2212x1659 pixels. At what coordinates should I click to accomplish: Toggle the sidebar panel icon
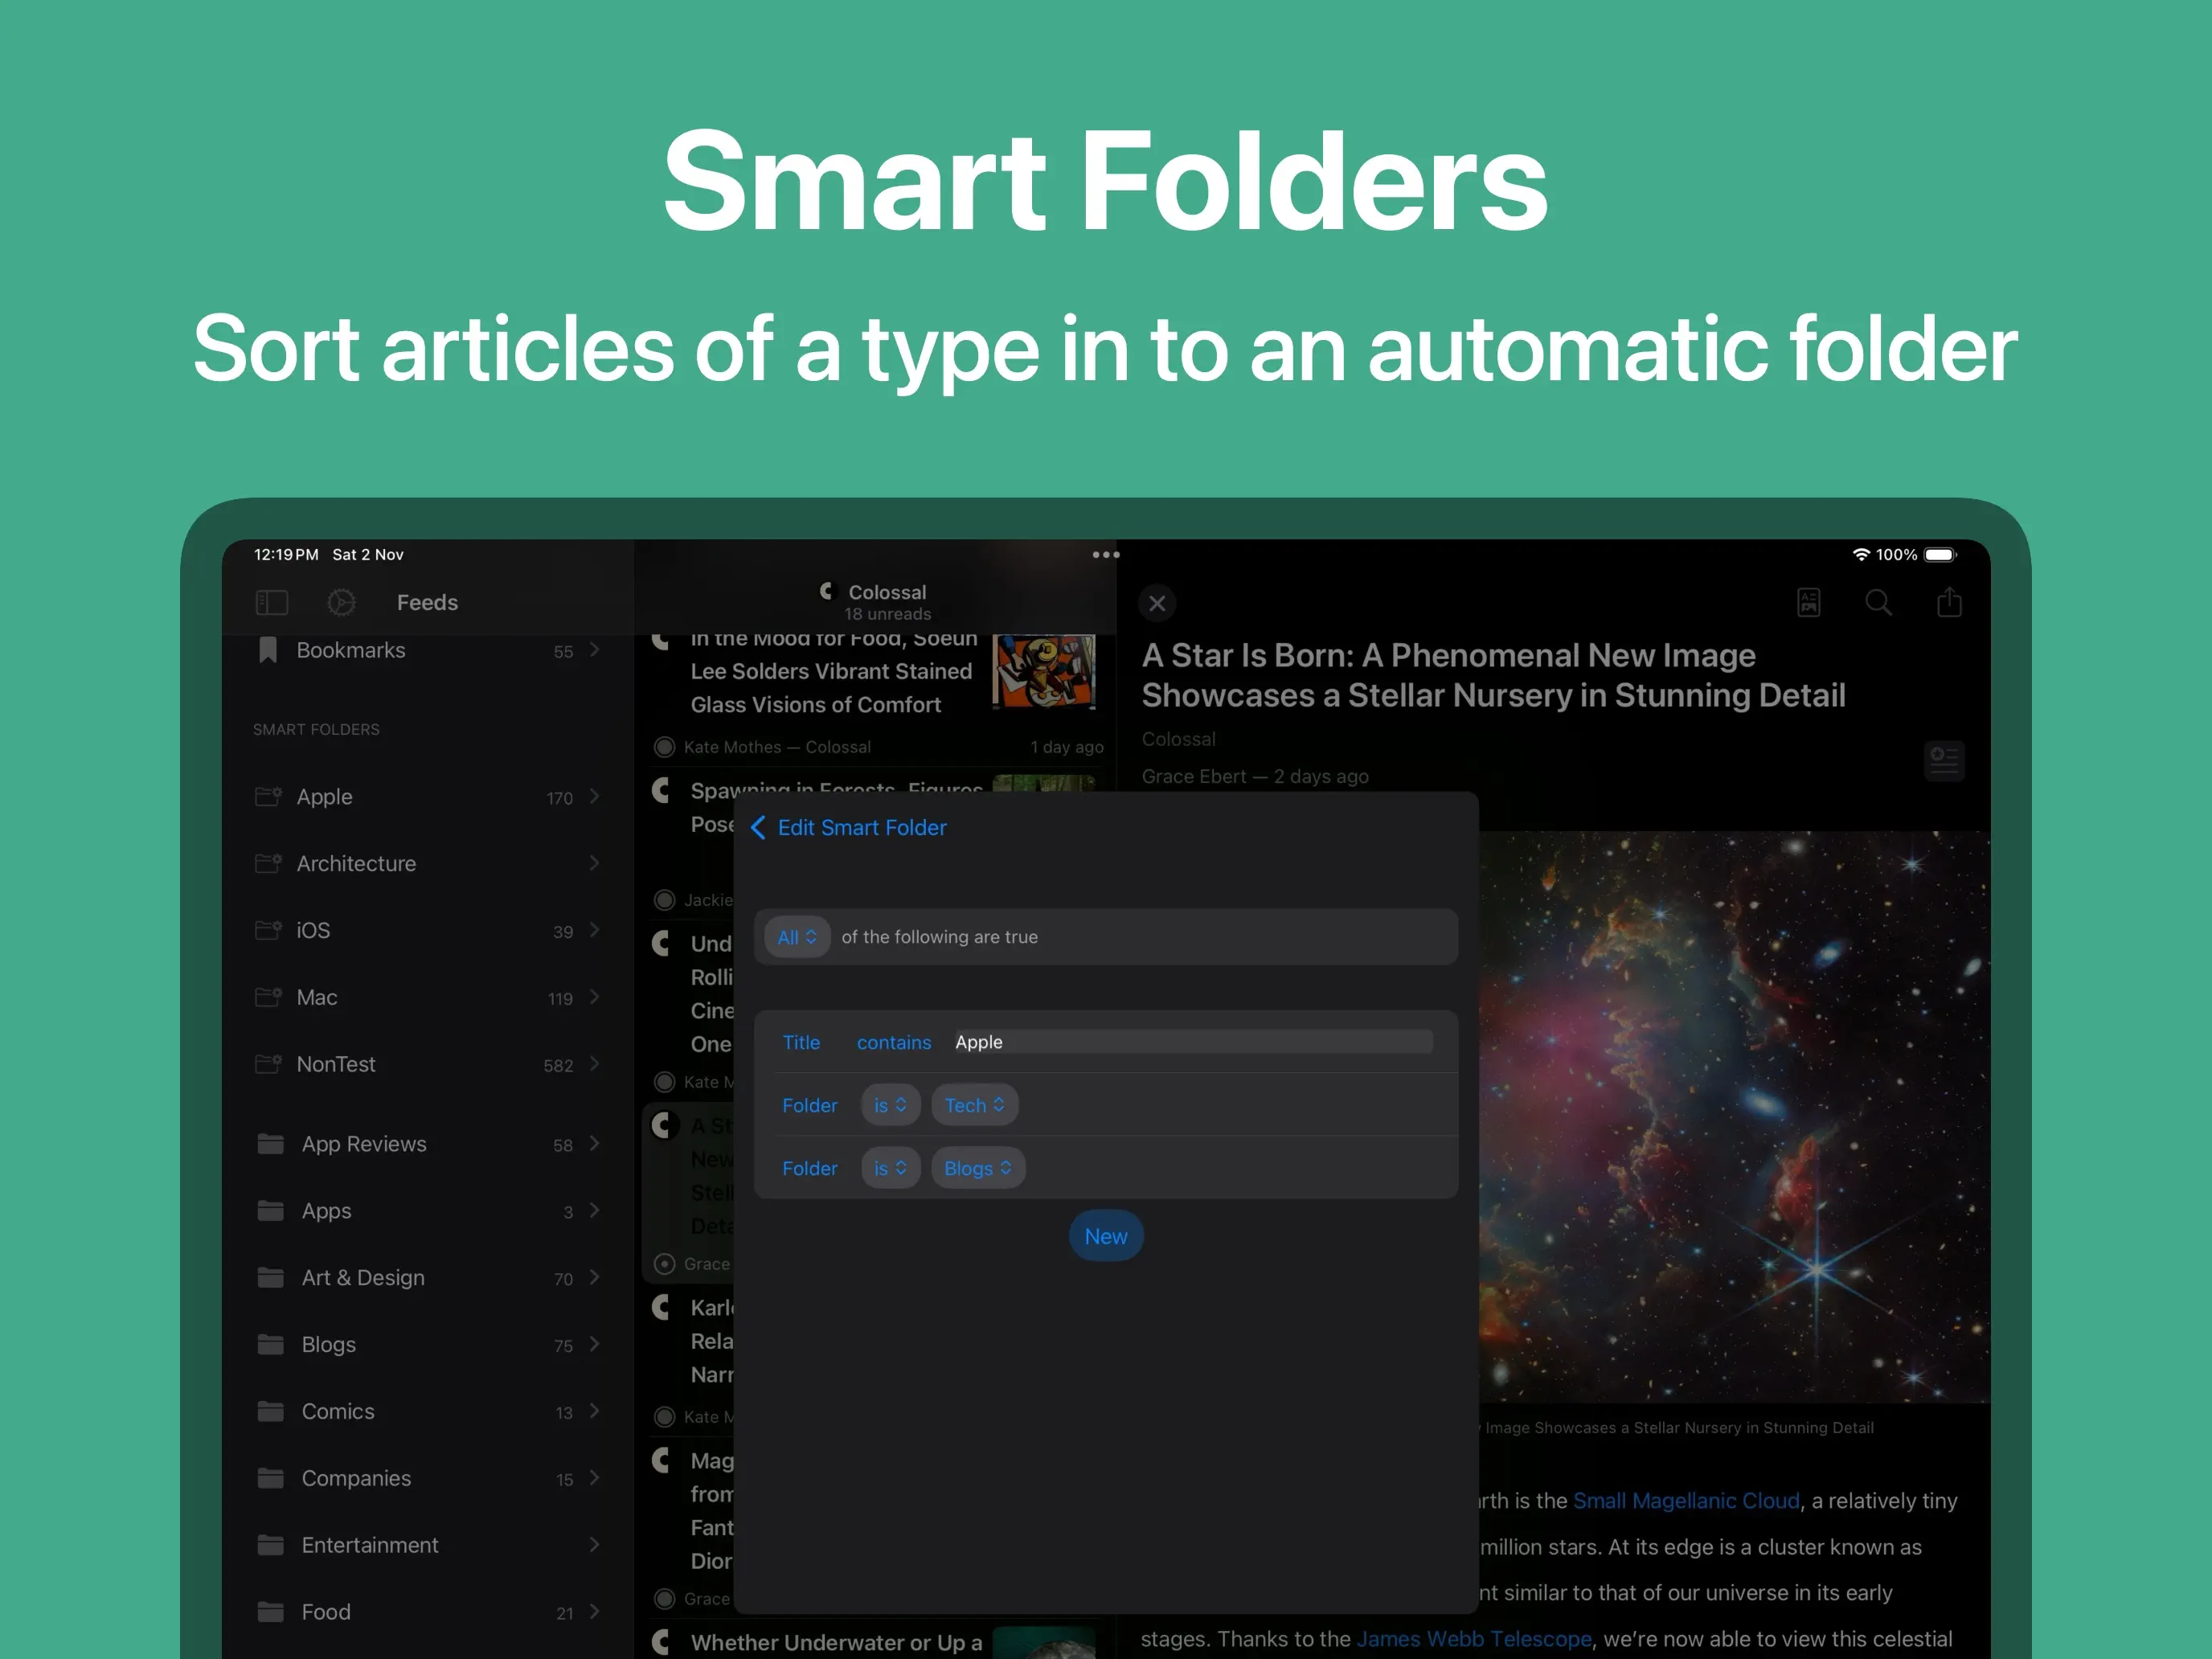pos(272,602)
